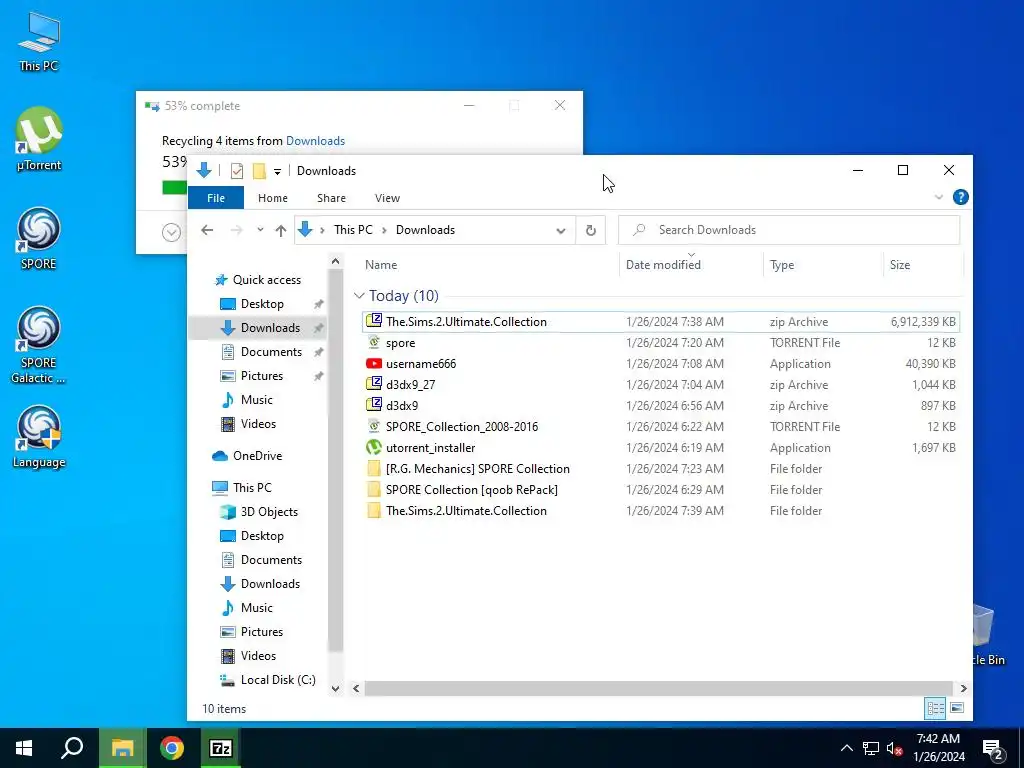This screenshot has height=768, width=1024.
Task: Select the spore torrent file
Action: (661, 343)
